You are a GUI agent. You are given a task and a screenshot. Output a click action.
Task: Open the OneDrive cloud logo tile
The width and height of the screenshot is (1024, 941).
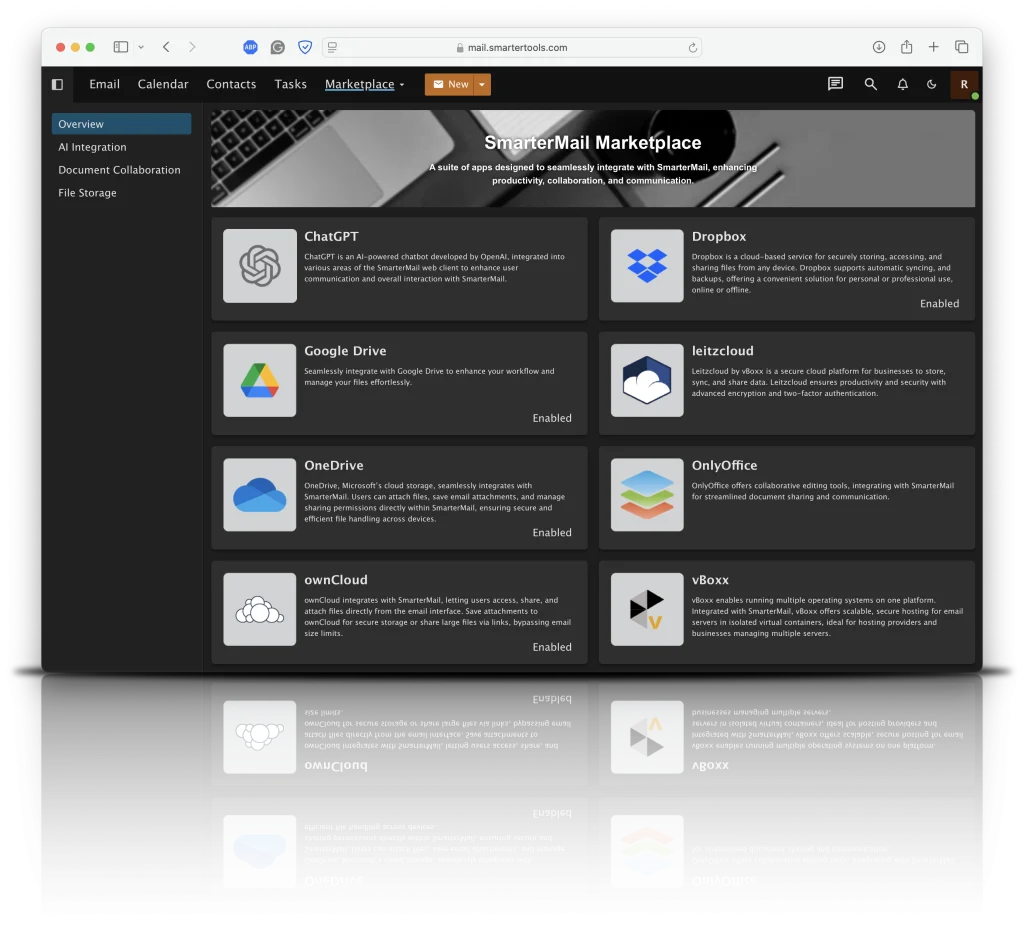point(259,494)
